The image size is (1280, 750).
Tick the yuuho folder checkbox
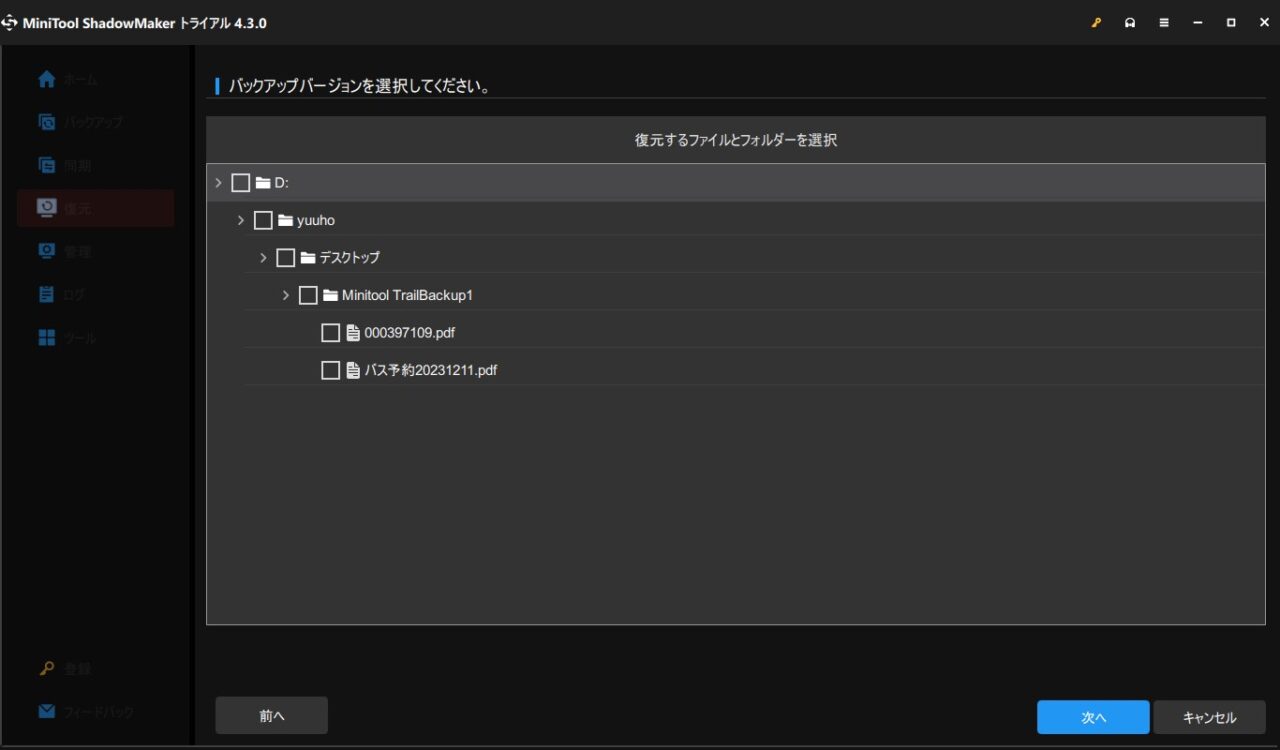tap(263, 220)
